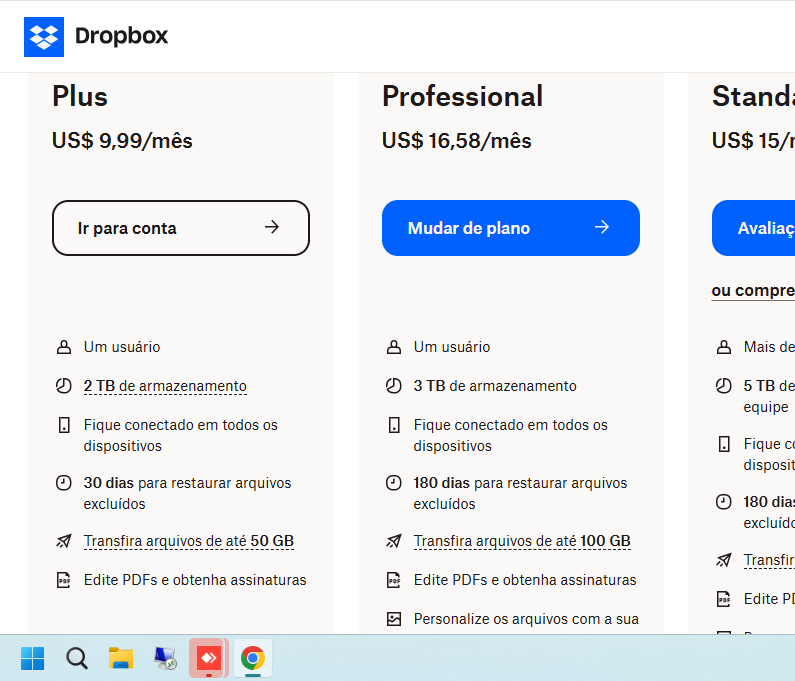
Task: Click the Dropbox logo icon
Action: coord(44,37)
